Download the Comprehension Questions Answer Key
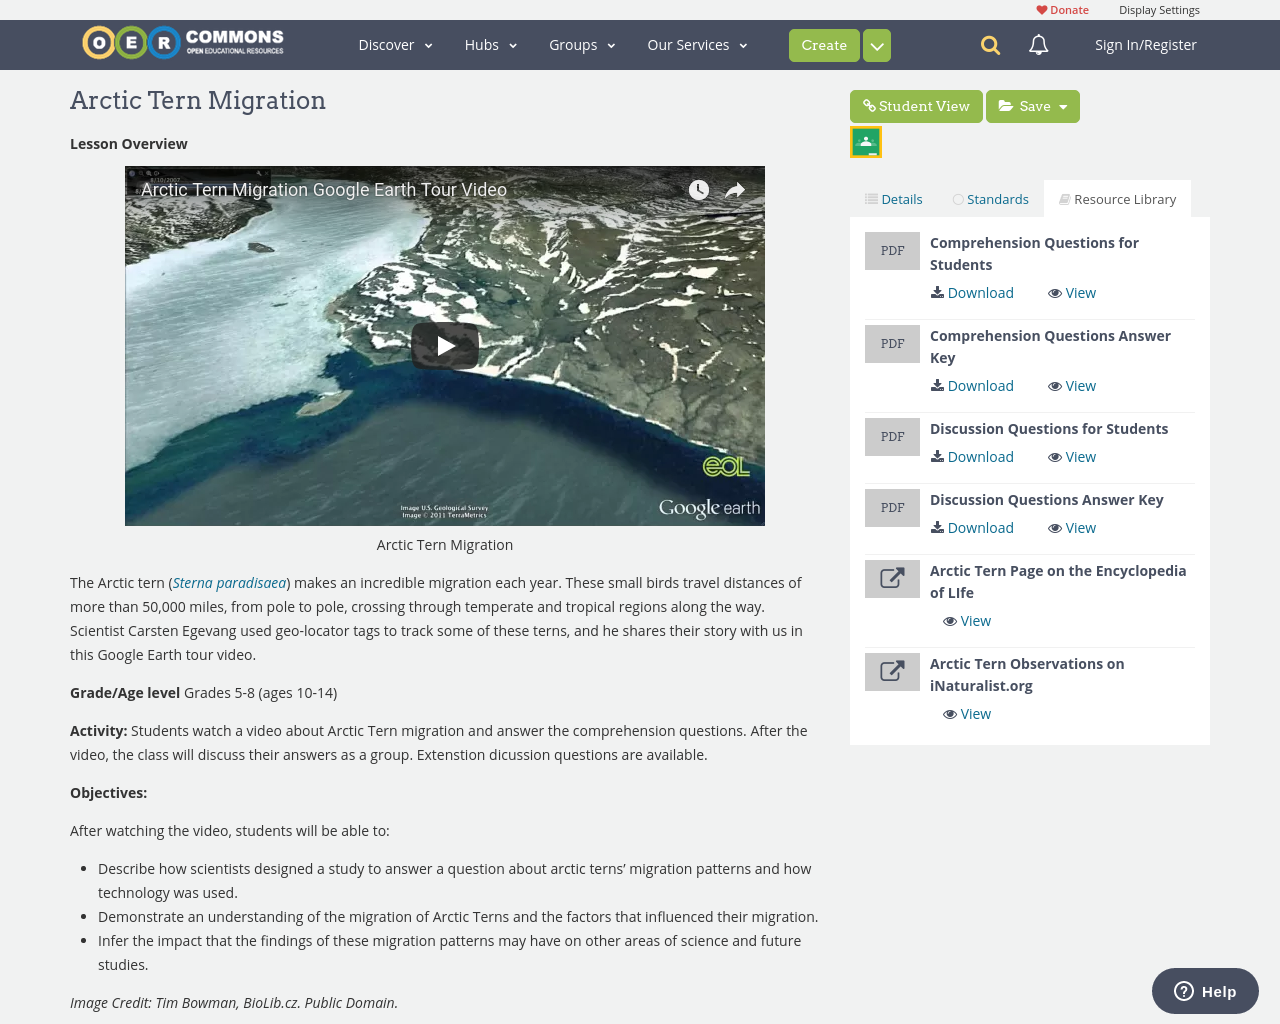 tap(971, 385)
